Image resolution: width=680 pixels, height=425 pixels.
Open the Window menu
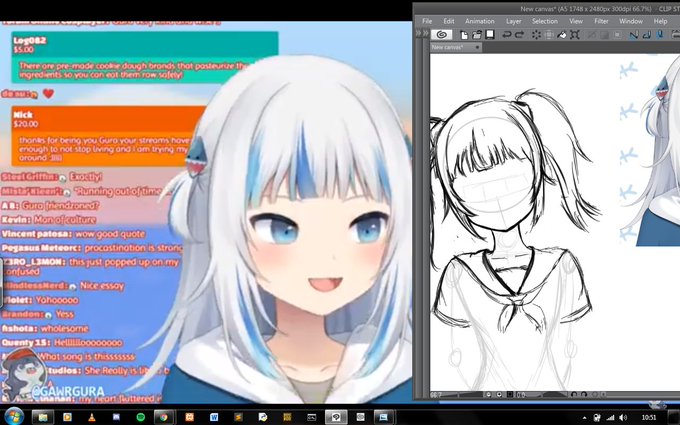pyautogui.click(x=631, y=21)
